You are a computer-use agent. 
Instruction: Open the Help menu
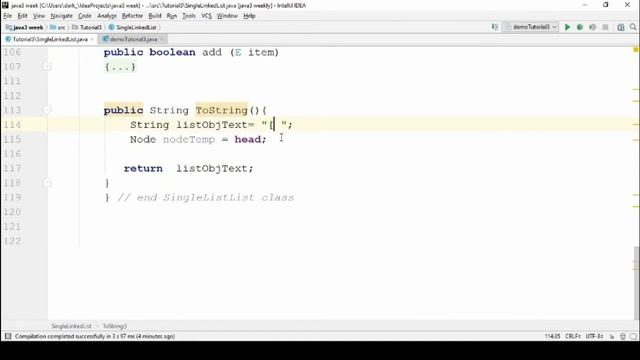coord(249,16)
